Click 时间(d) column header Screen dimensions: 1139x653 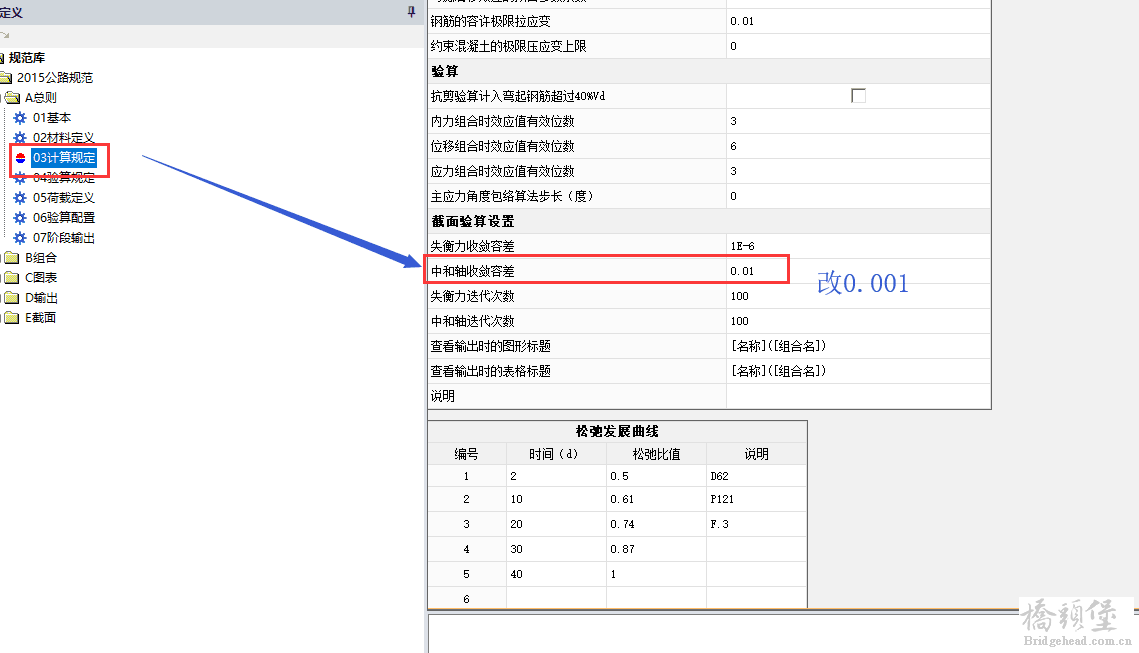[556, 454]
